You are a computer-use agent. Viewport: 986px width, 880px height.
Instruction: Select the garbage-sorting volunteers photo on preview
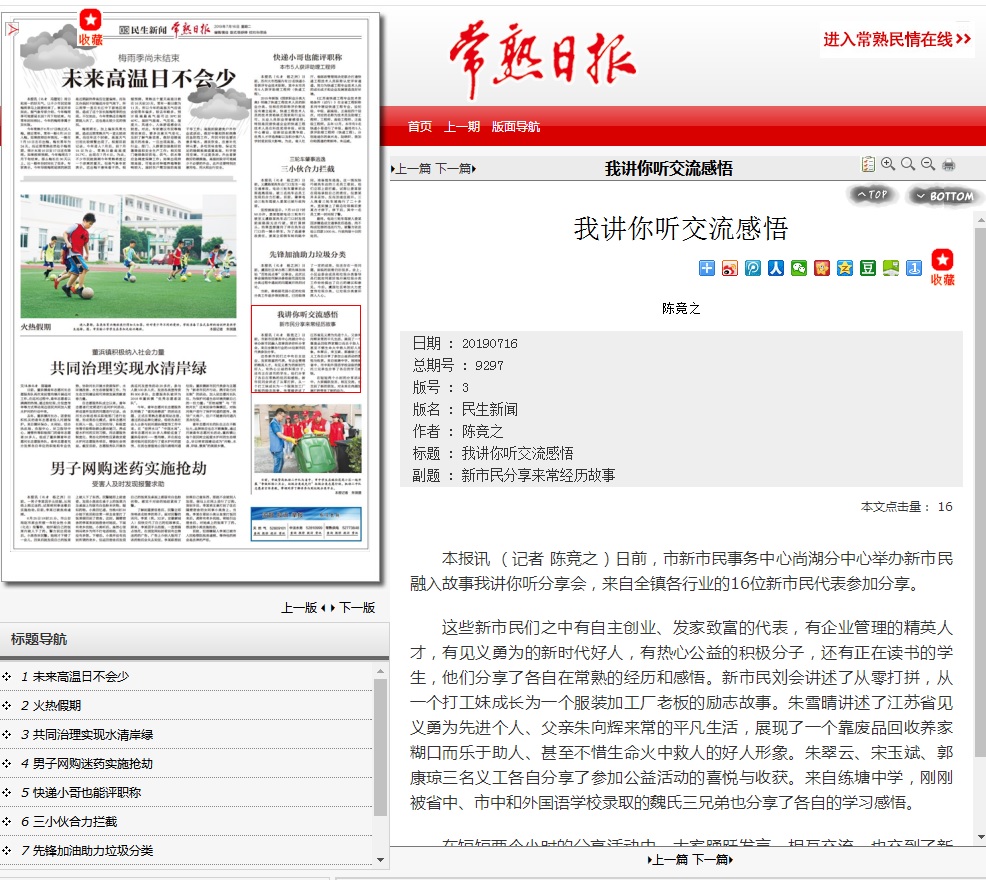[x=307, y=438]
